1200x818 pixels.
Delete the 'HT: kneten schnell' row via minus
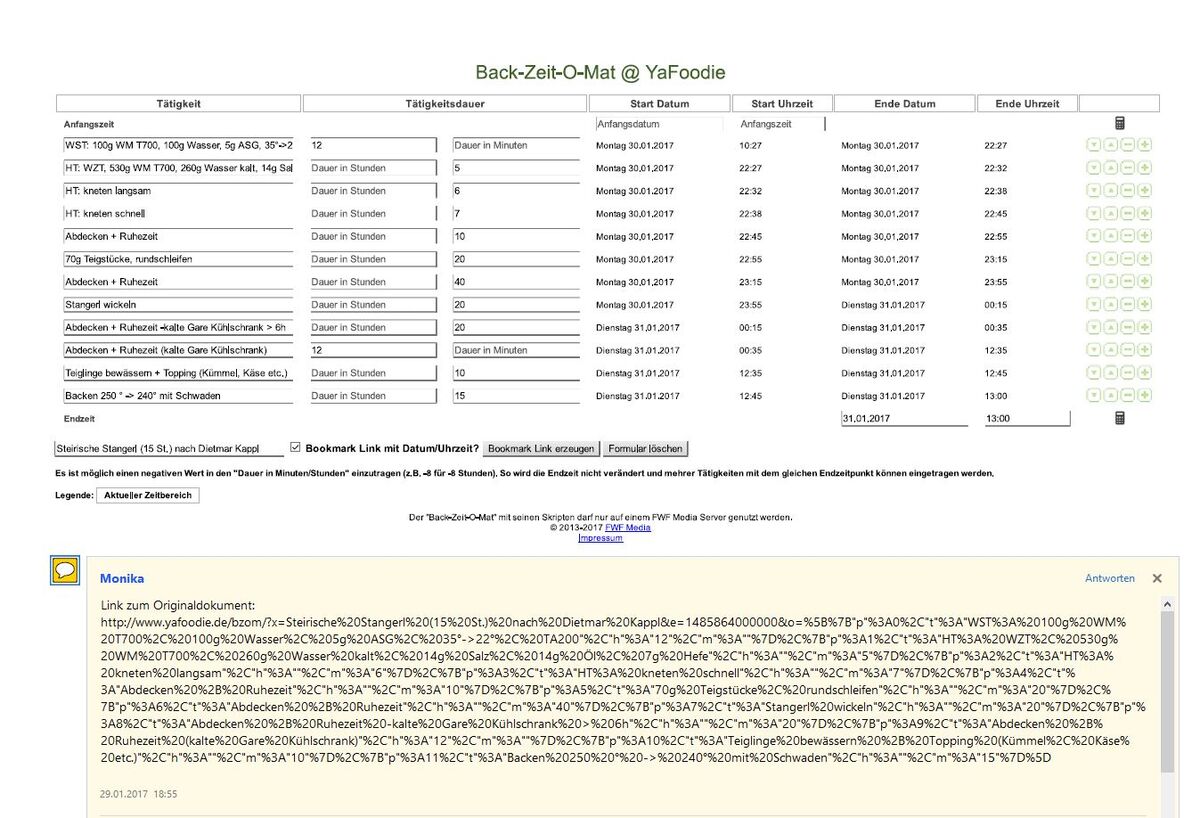click(1127, 214)
